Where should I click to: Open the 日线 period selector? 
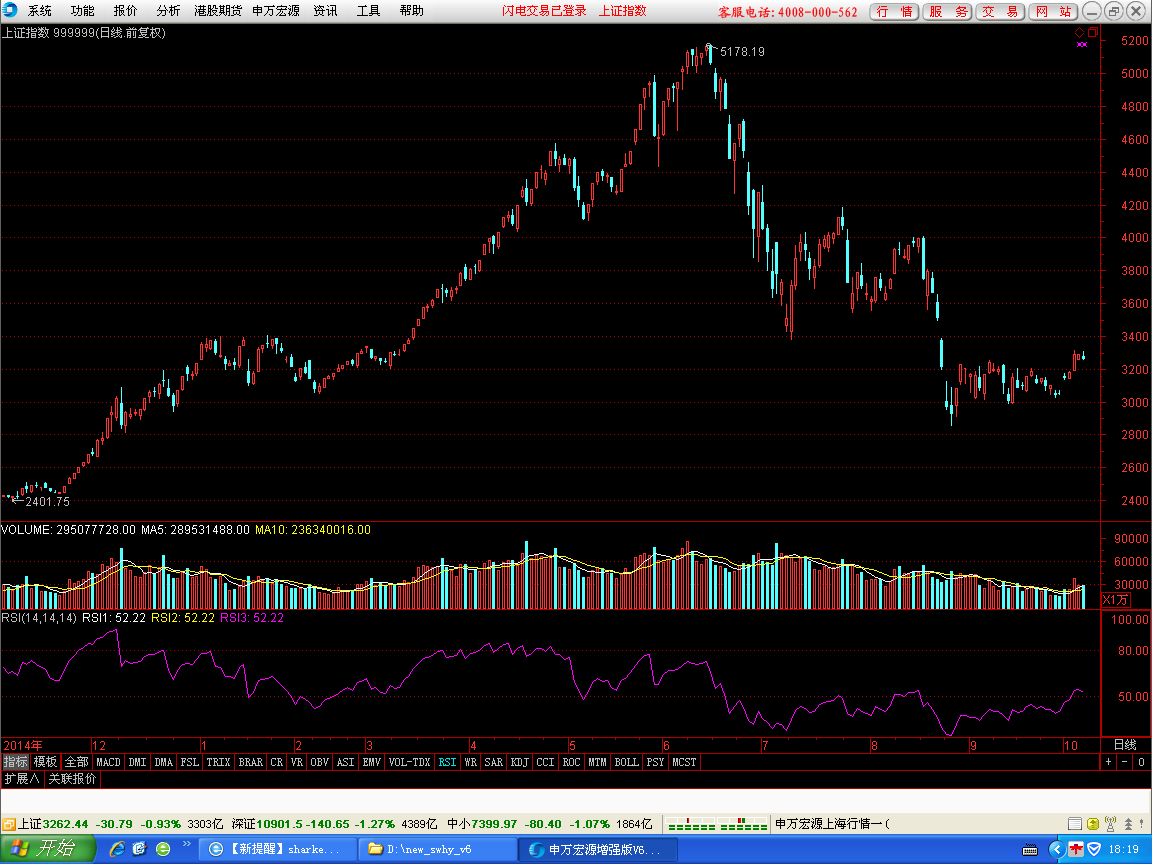pos(1125,745)
